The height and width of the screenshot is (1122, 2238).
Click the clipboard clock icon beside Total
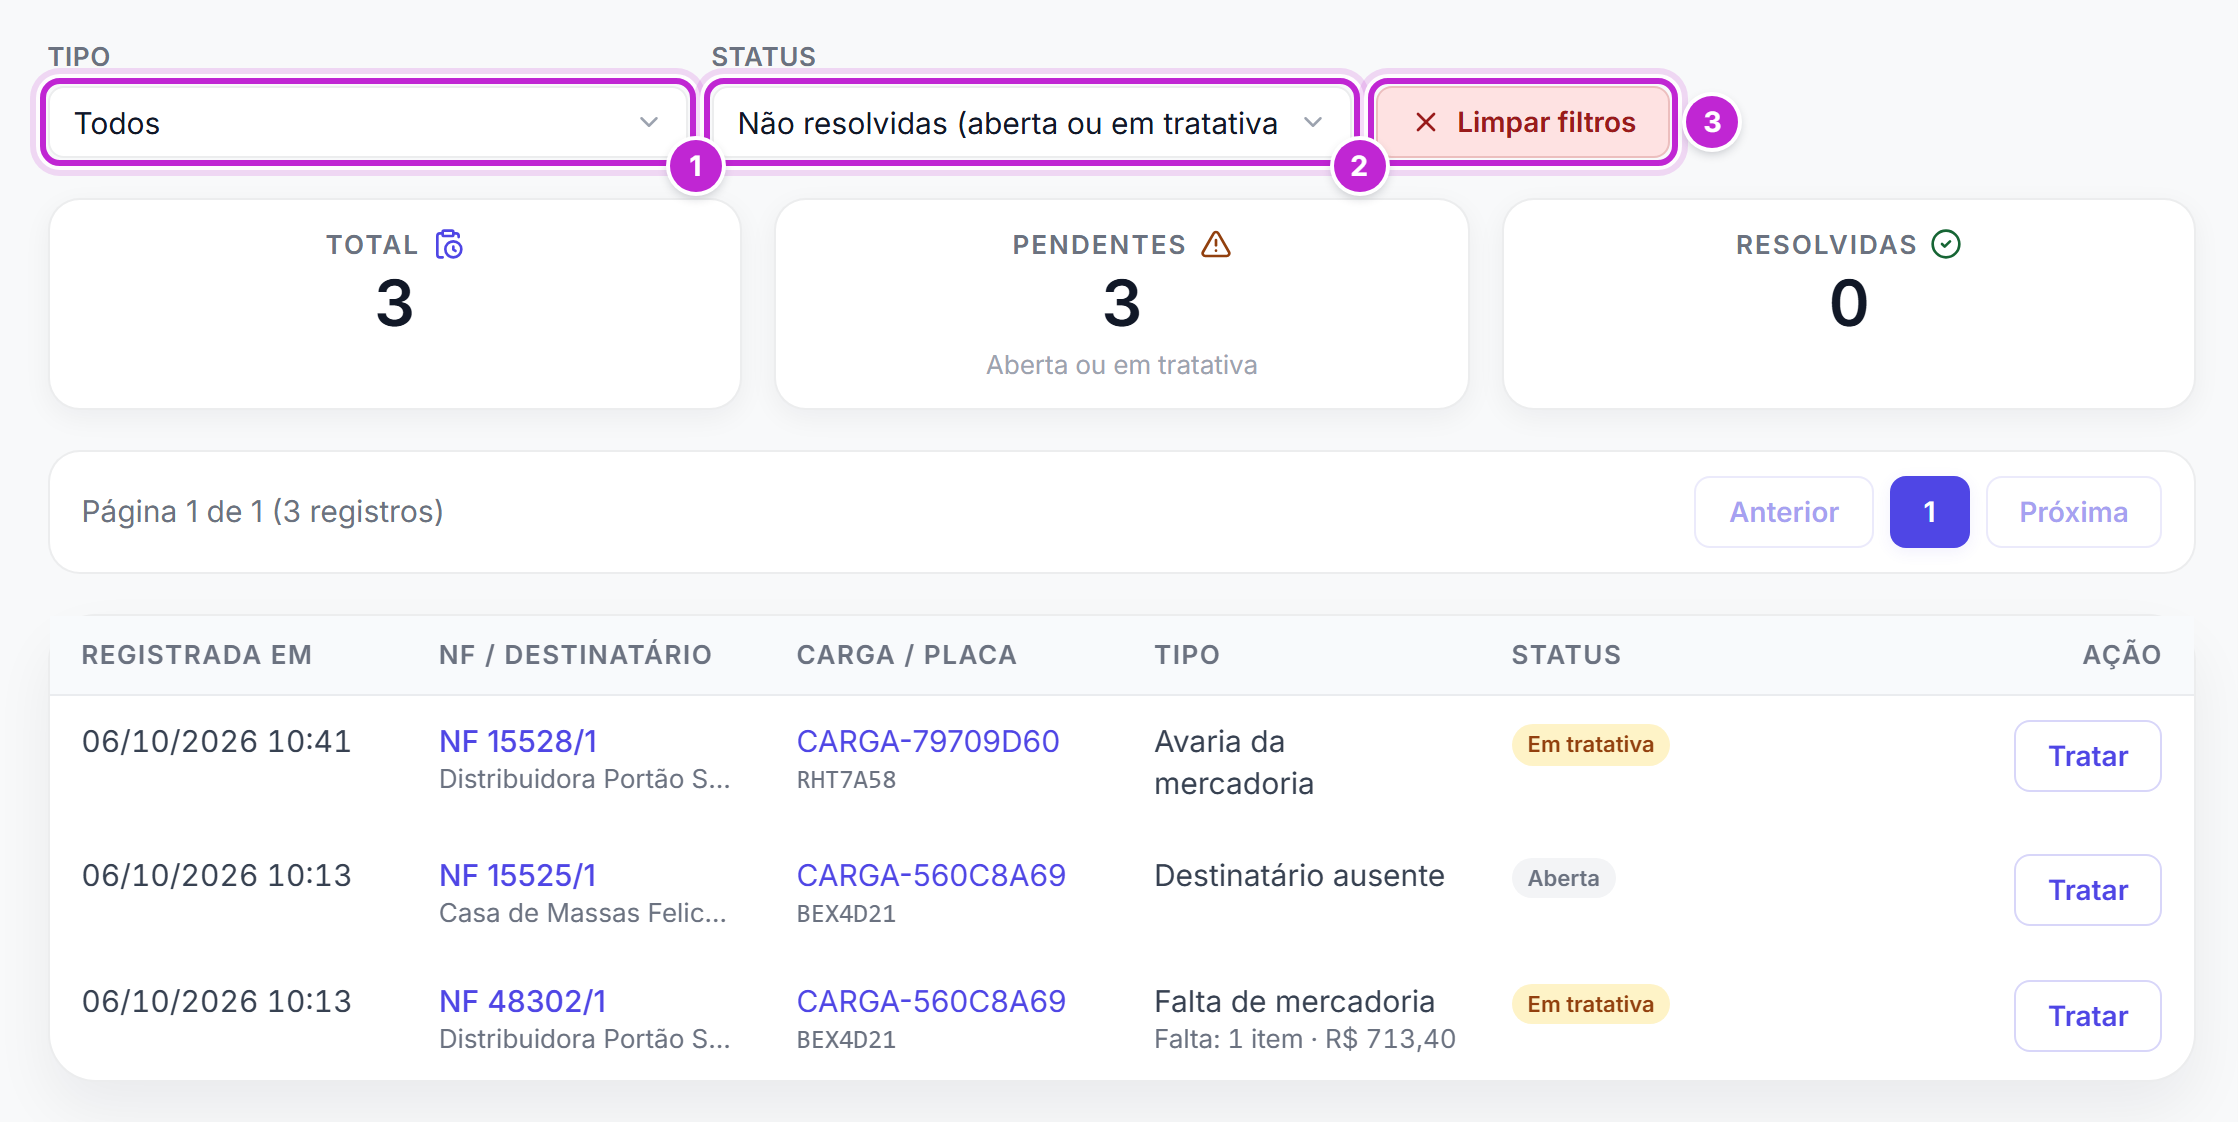point(449,244)
